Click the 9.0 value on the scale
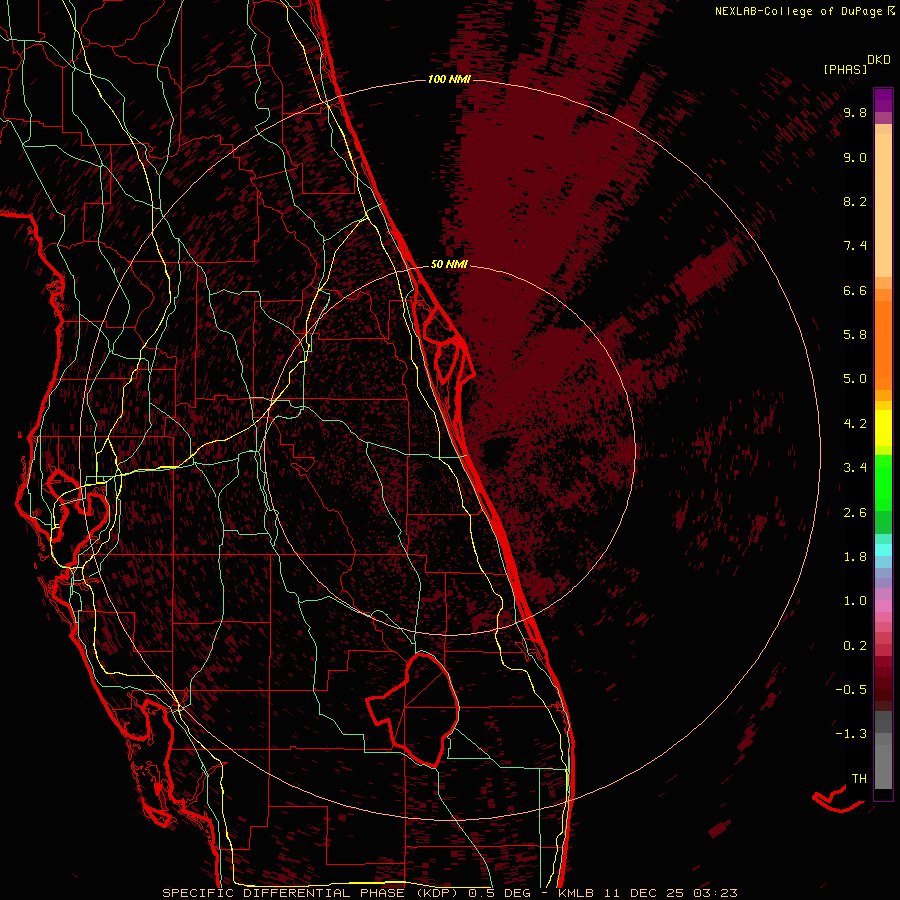 [855, 158]
